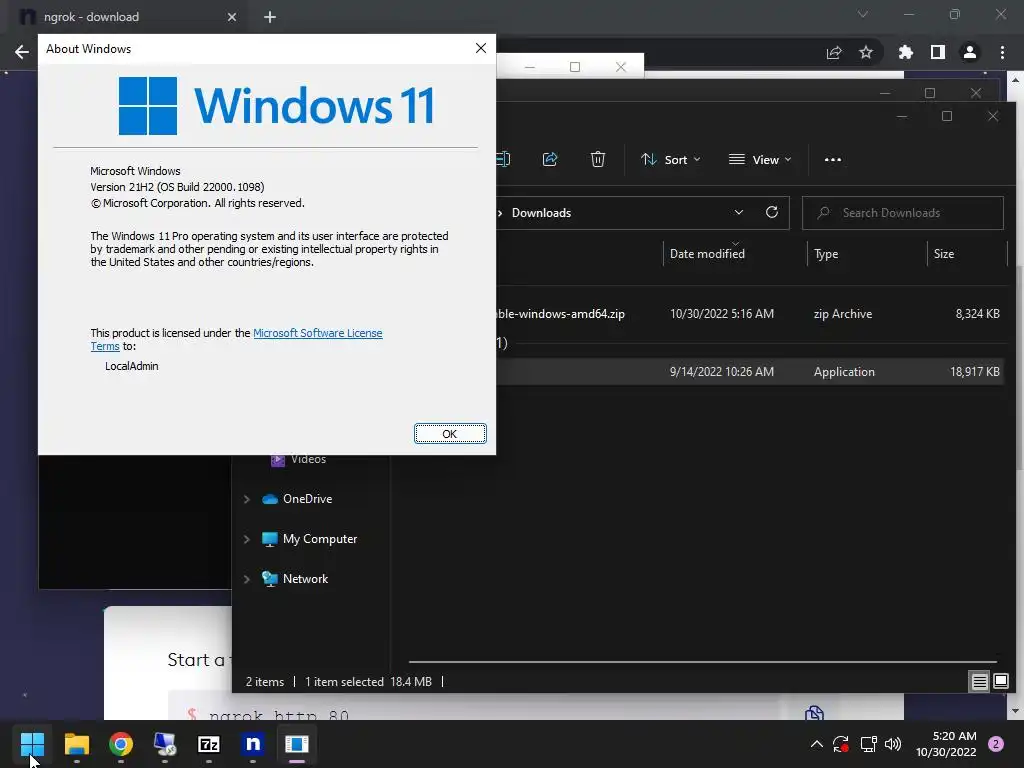Open the View dropdown in File Explorer
The image size is (1024, 768).
coord(760,159)
